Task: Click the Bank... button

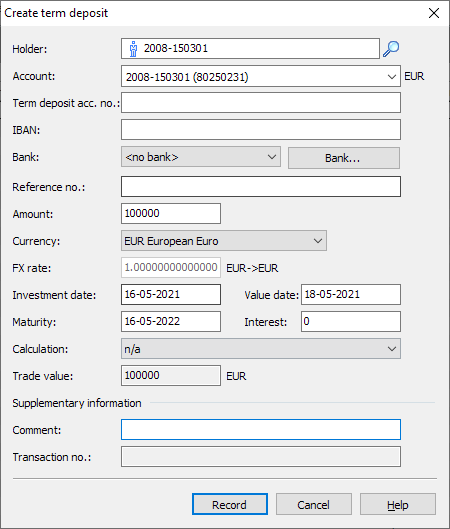Action: point(344,158)
